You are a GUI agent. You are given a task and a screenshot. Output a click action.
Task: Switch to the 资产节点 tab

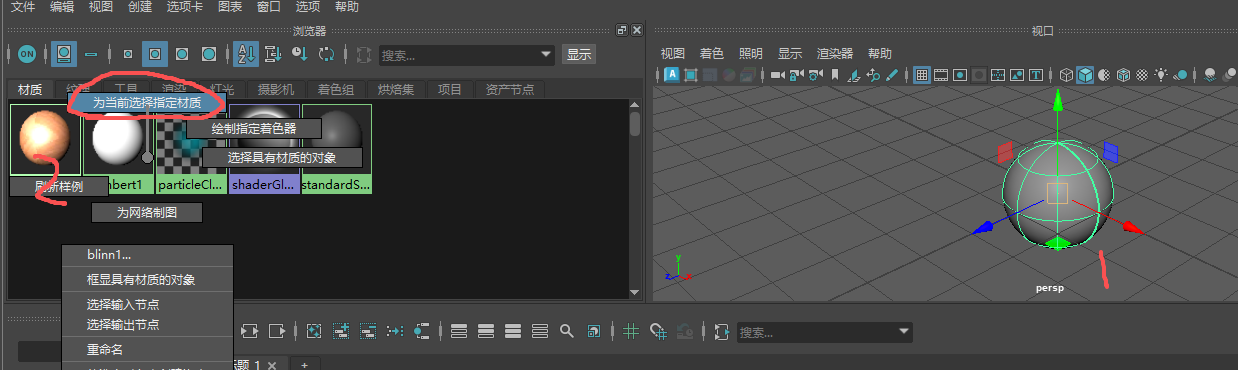[509, 89]
